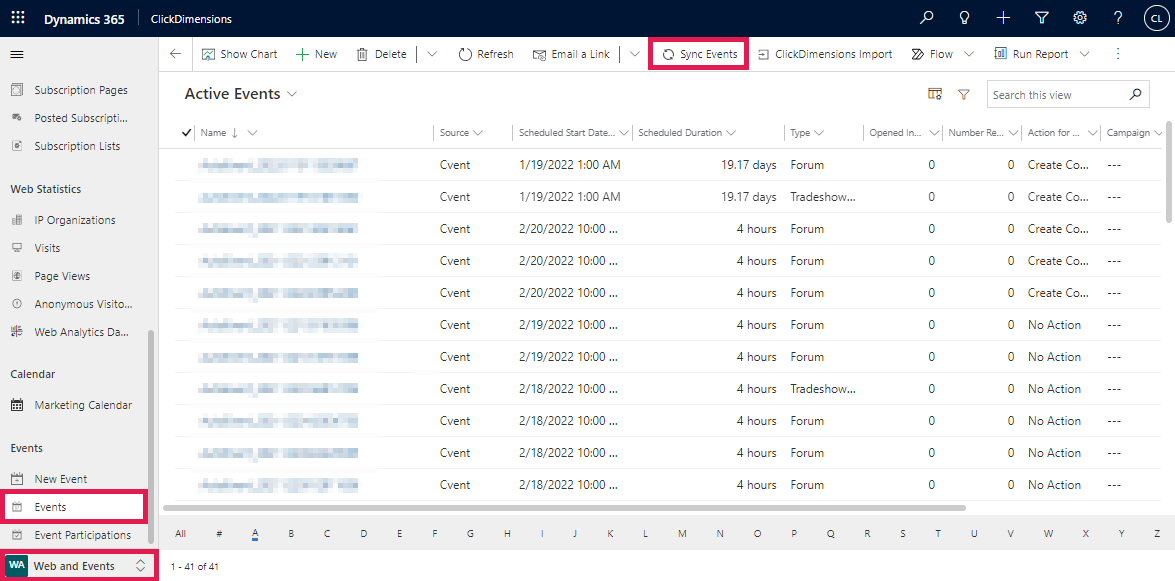Screen dimensions: 1175x581
Task: Open IP Organizations in sidebar
Action: [x=73, y=220]
